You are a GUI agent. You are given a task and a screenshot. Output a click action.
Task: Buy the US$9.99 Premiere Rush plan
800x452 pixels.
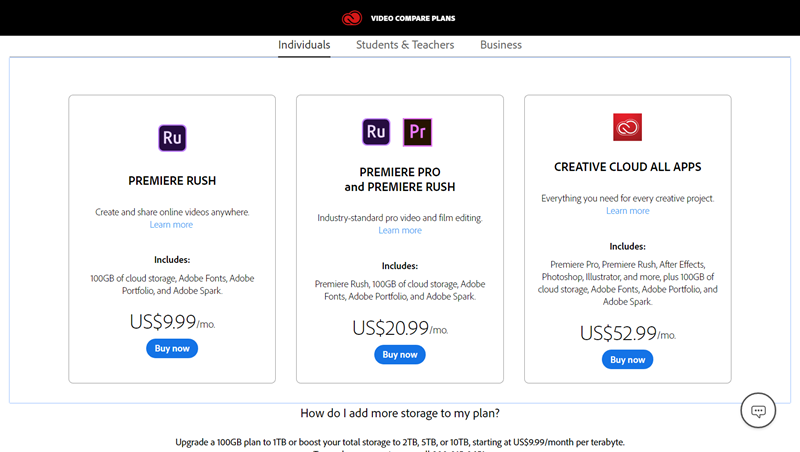coord(172,348)
